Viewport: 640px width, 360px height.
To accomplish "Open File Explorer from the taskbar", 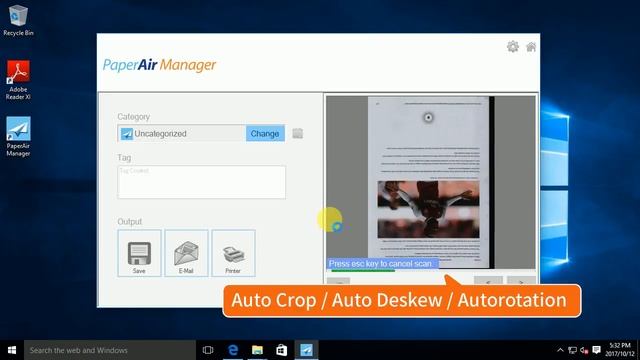I will pyautogui.click(x=257, y=350).
